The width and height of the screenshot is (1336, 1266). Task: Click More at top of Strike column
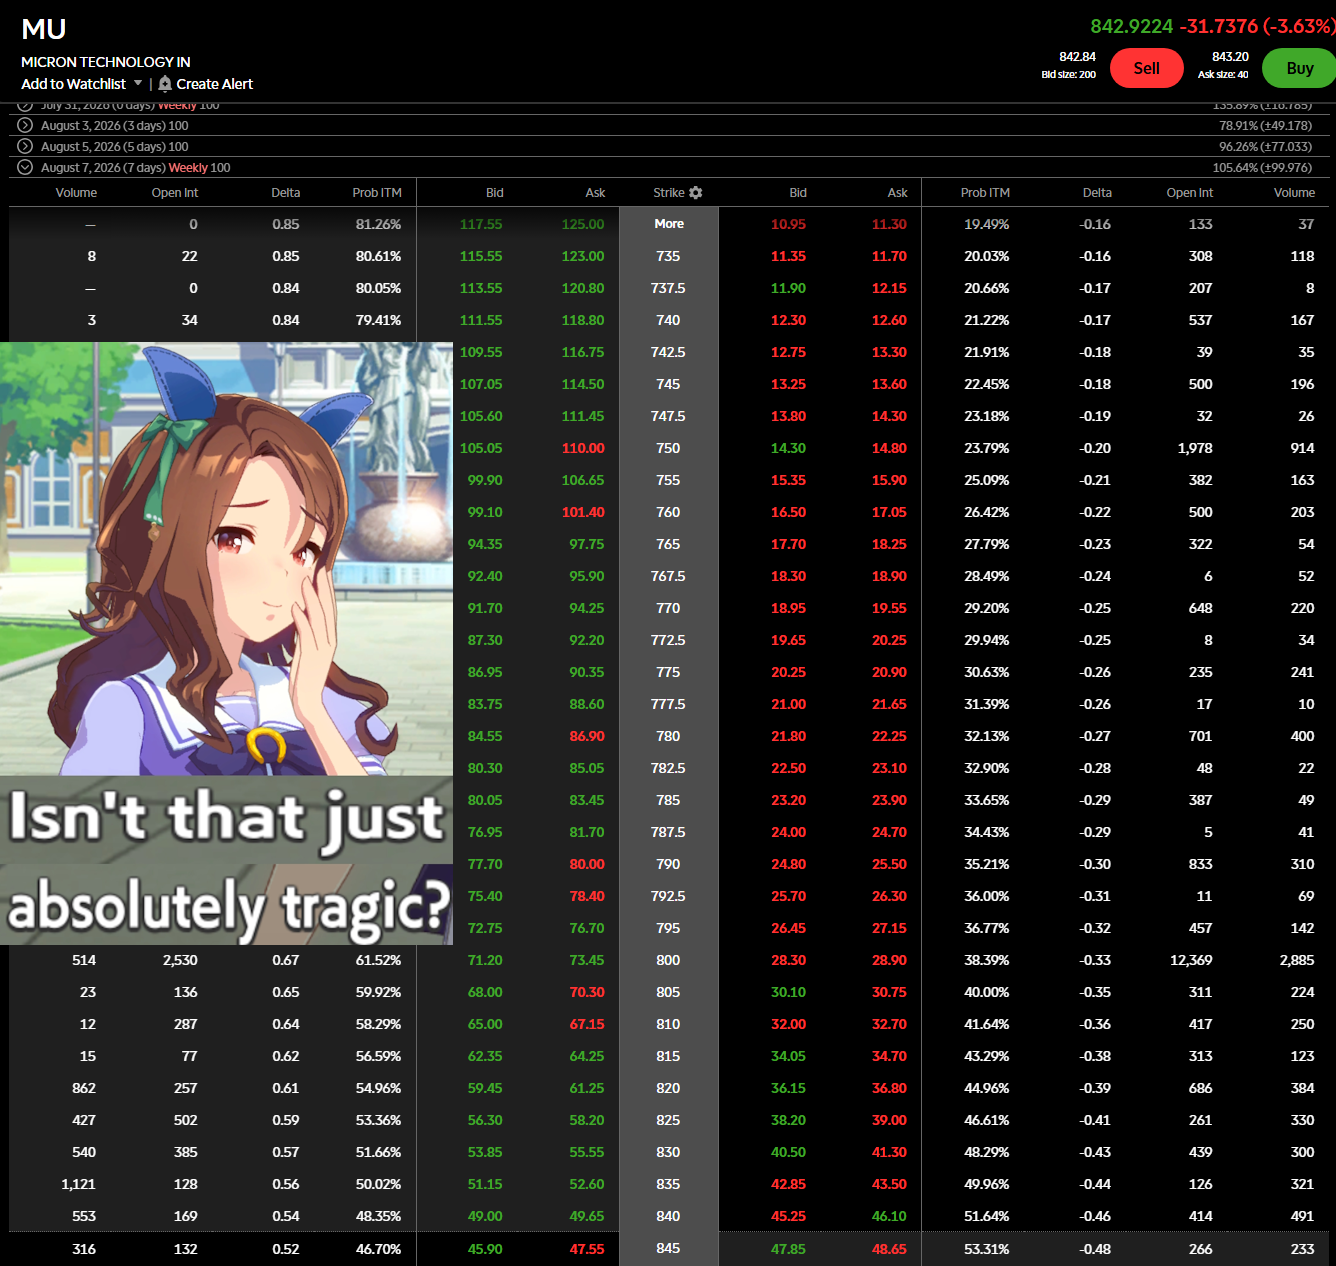669,224
